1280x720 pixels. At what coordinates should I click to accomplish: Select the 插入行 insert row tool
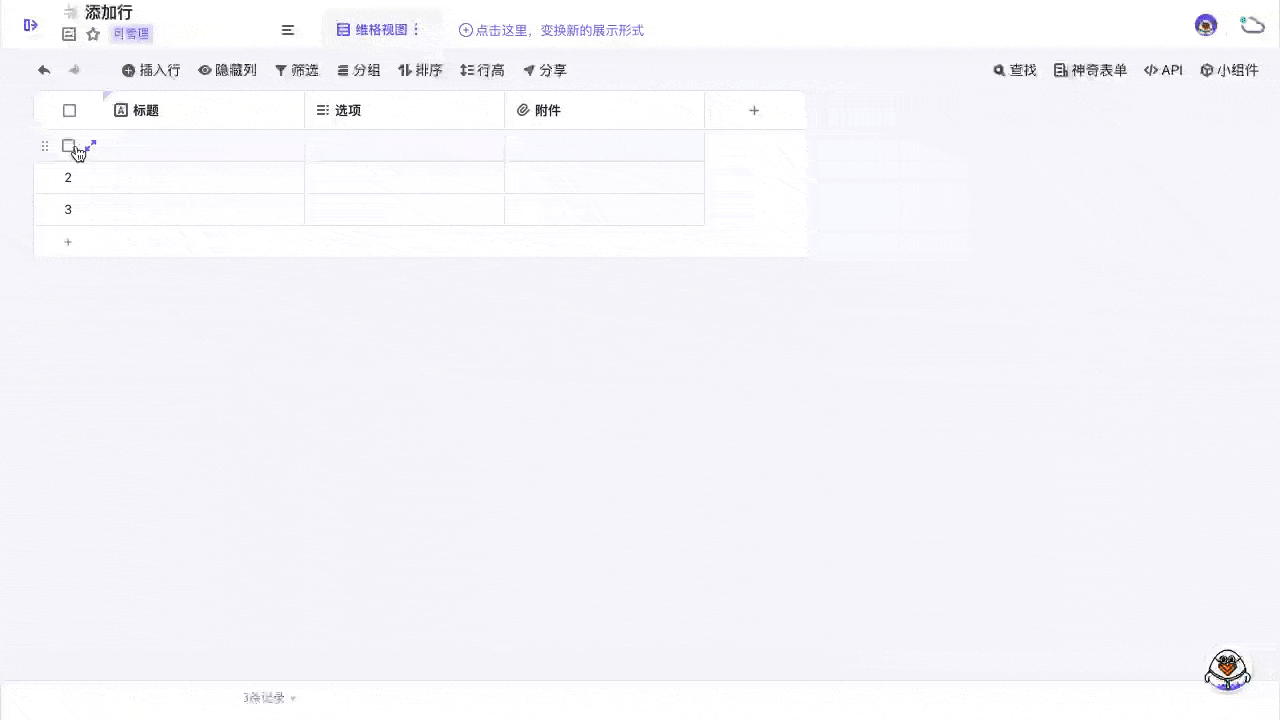pyautogui.click(x=151, y=70)
